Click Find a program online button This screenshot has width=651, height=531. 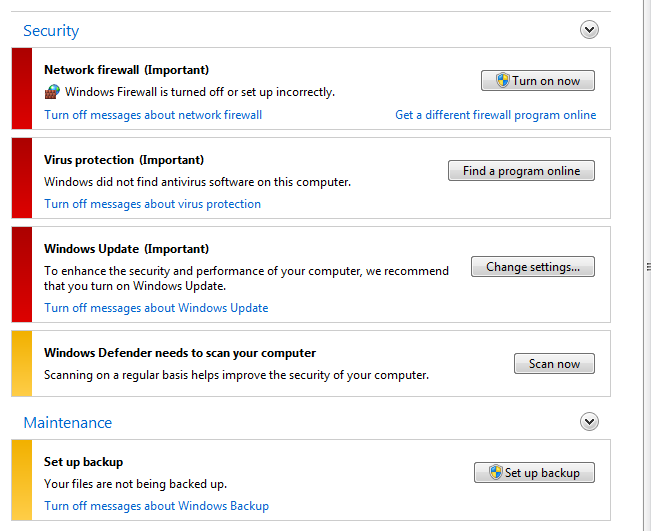coord(521,171)
